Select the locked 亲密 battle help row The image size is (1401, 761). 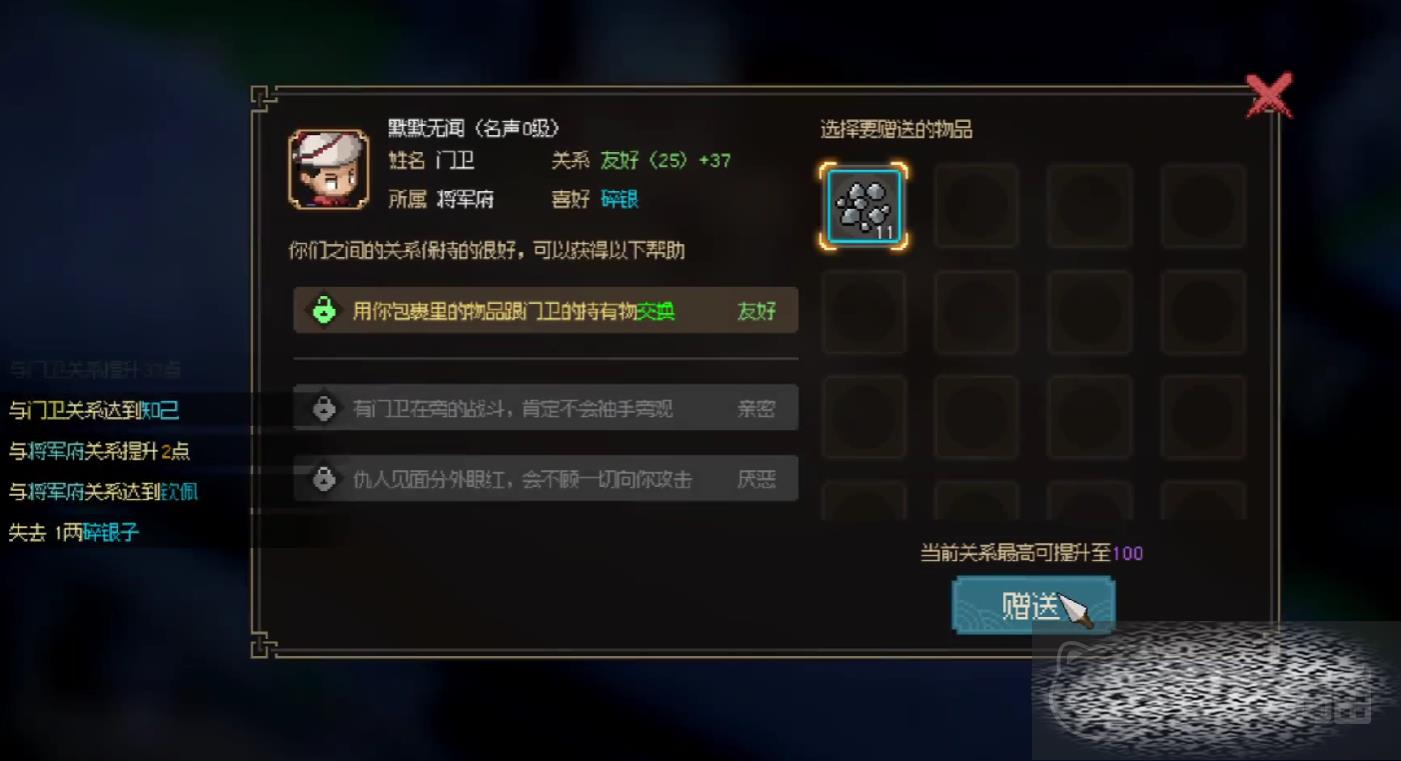tap(546, 408)
